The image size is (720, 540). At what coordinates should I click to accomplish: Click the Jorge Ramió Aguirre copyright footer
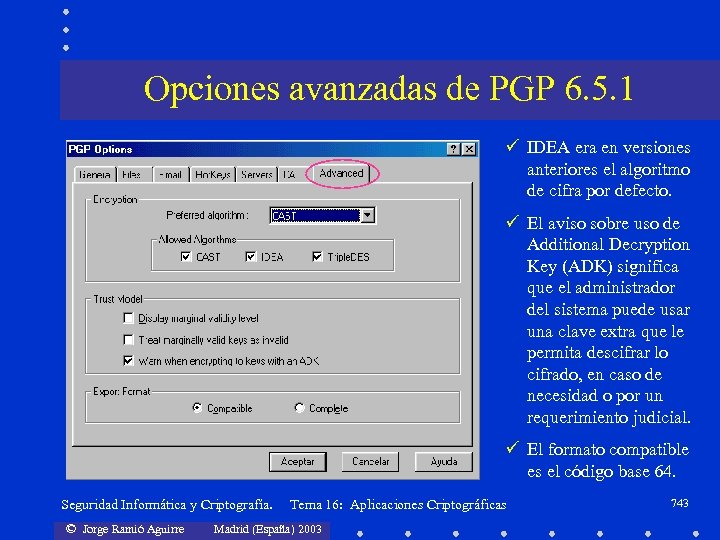(x=125, y=529)
